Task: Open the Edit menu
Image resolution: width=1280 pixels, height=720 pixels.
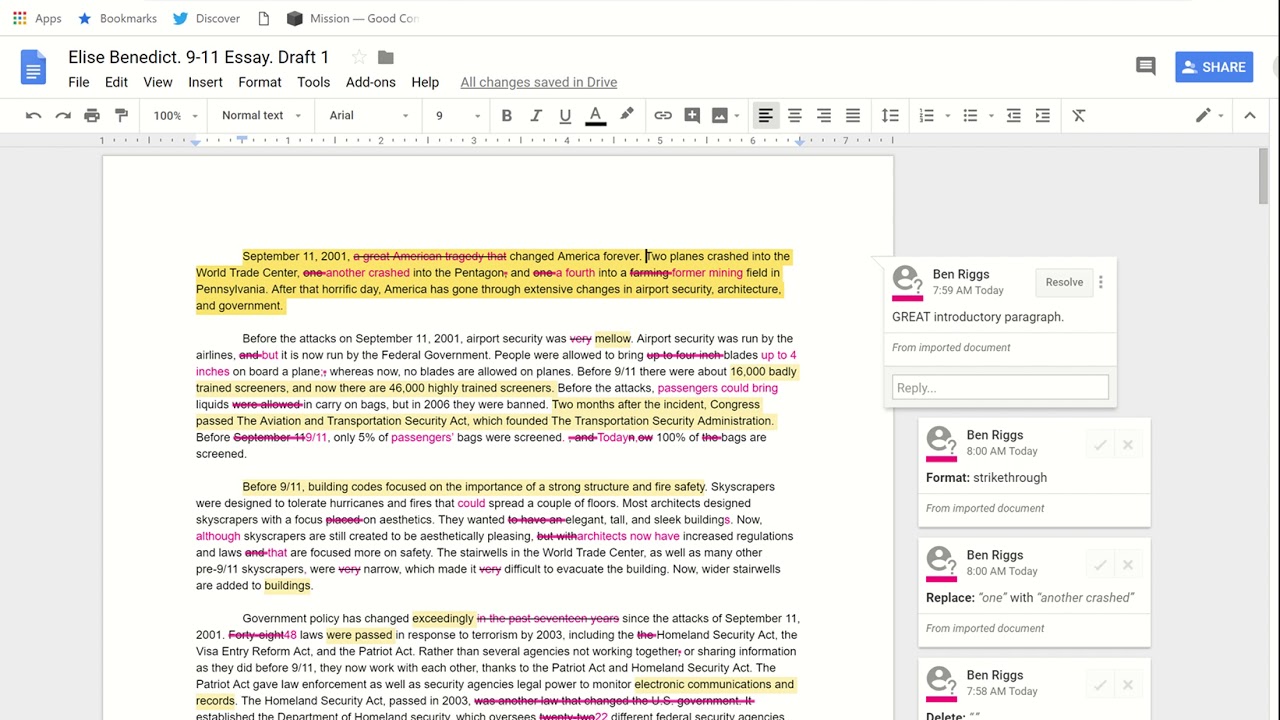Action: [x=116, y=82]
